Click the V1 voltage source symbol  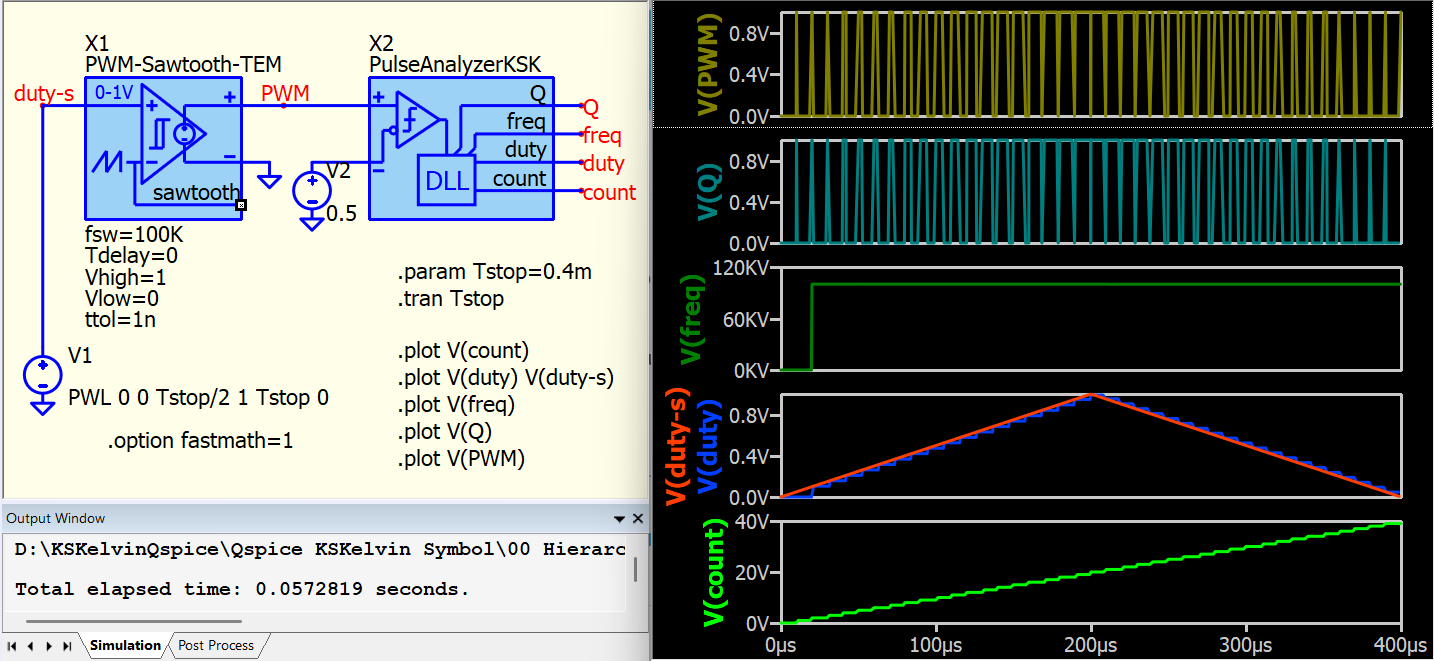[42, 376]
